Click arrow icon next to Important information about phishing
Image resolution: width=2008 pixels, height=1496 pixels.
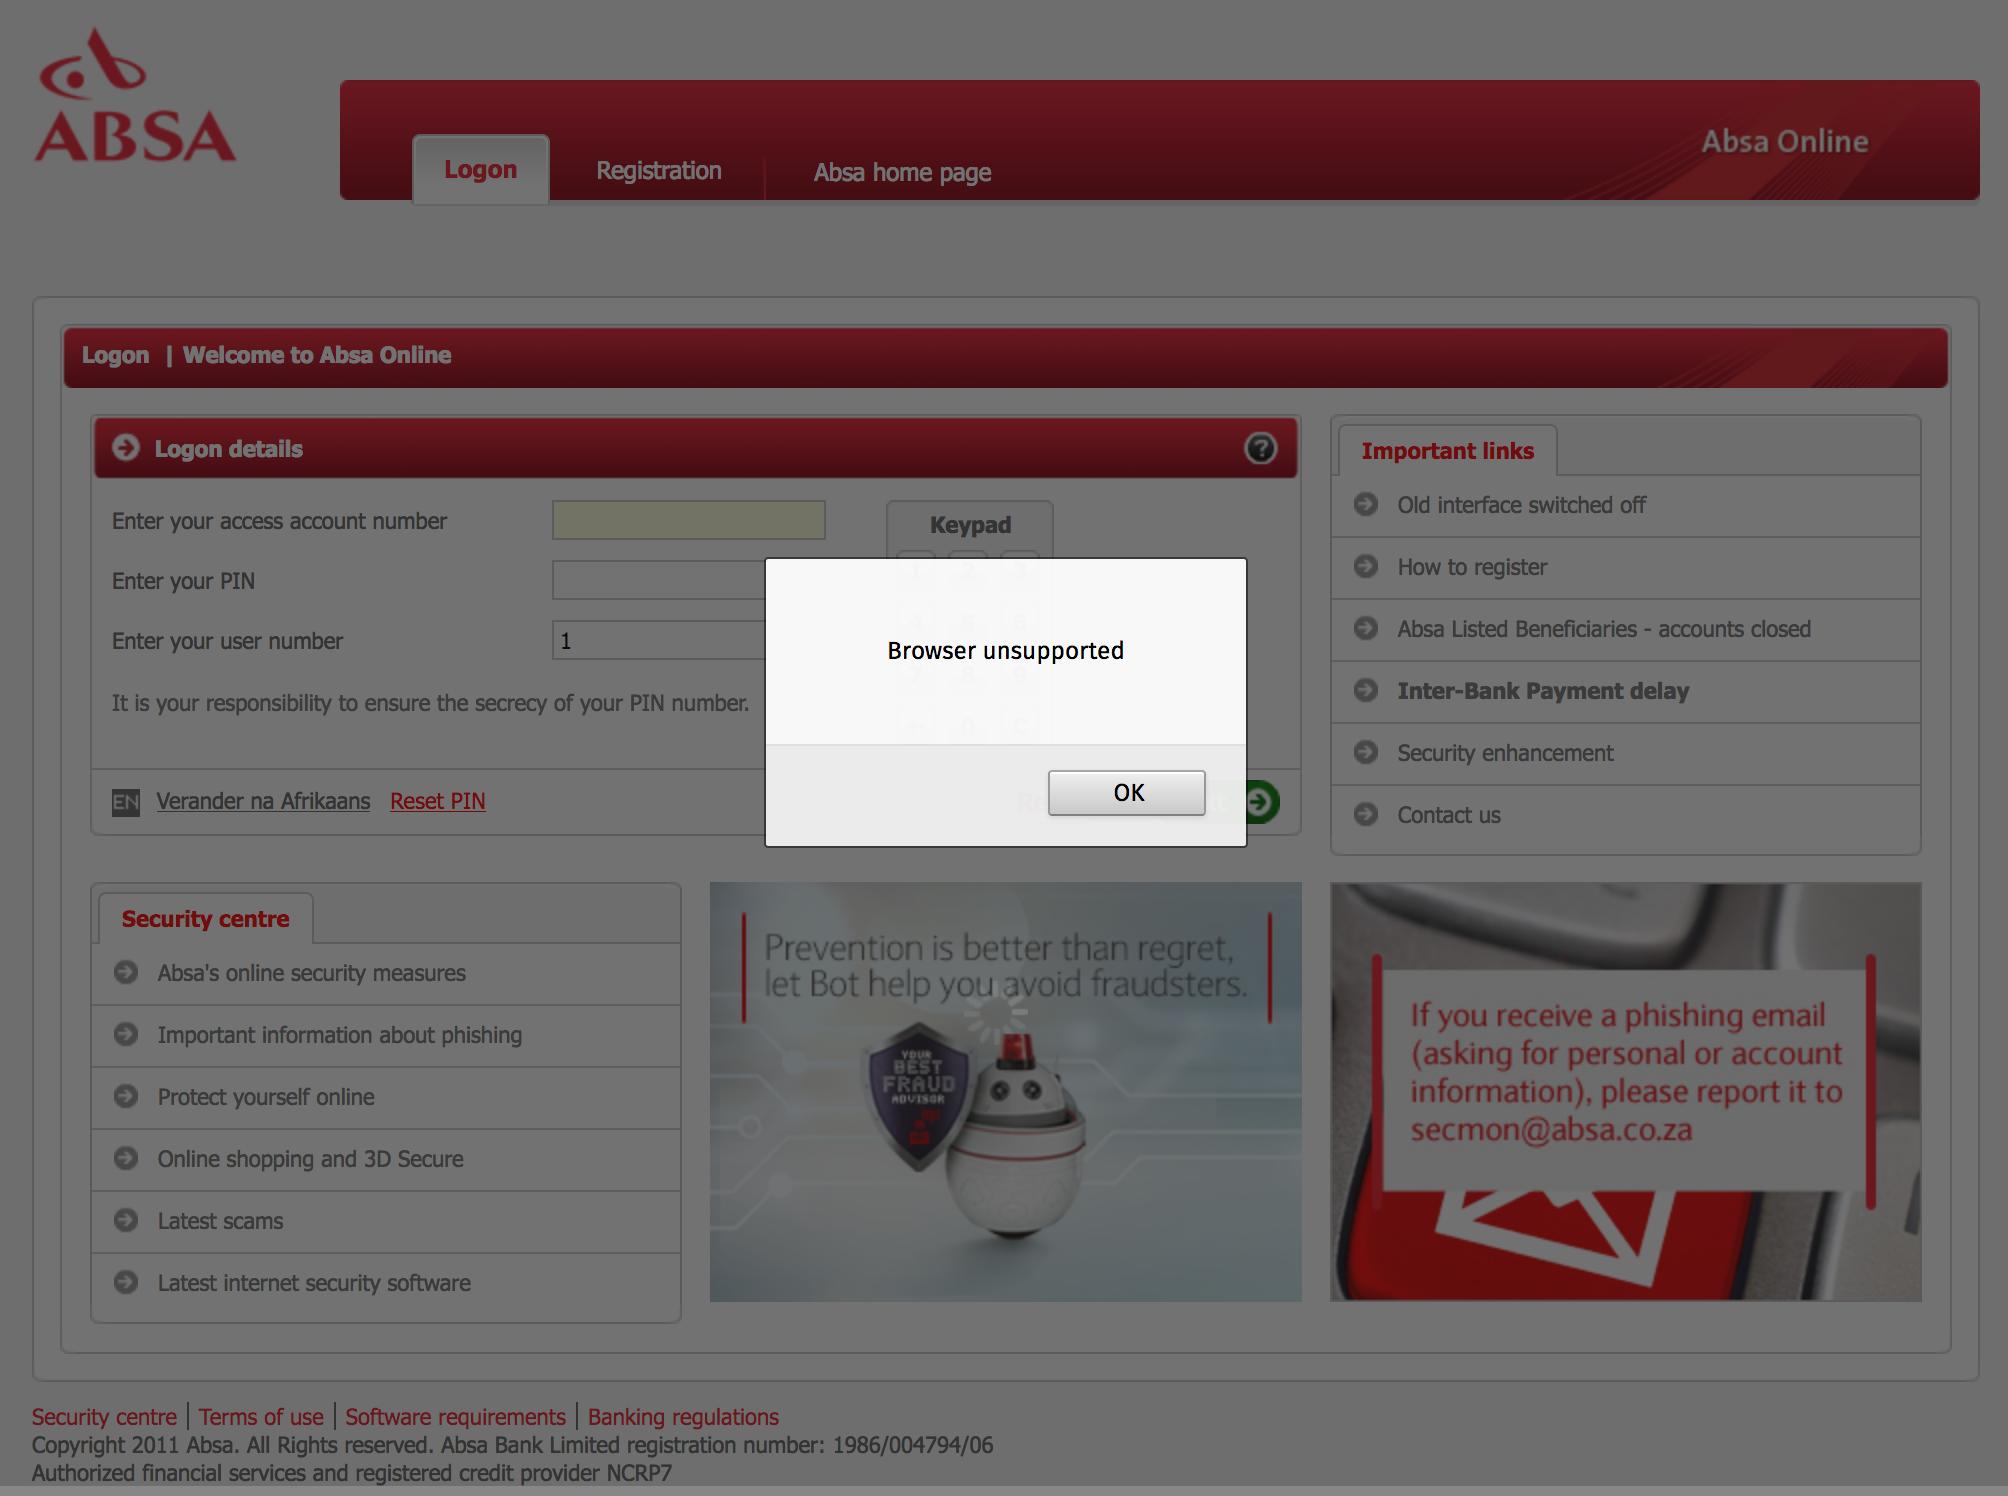(126, 1034)
